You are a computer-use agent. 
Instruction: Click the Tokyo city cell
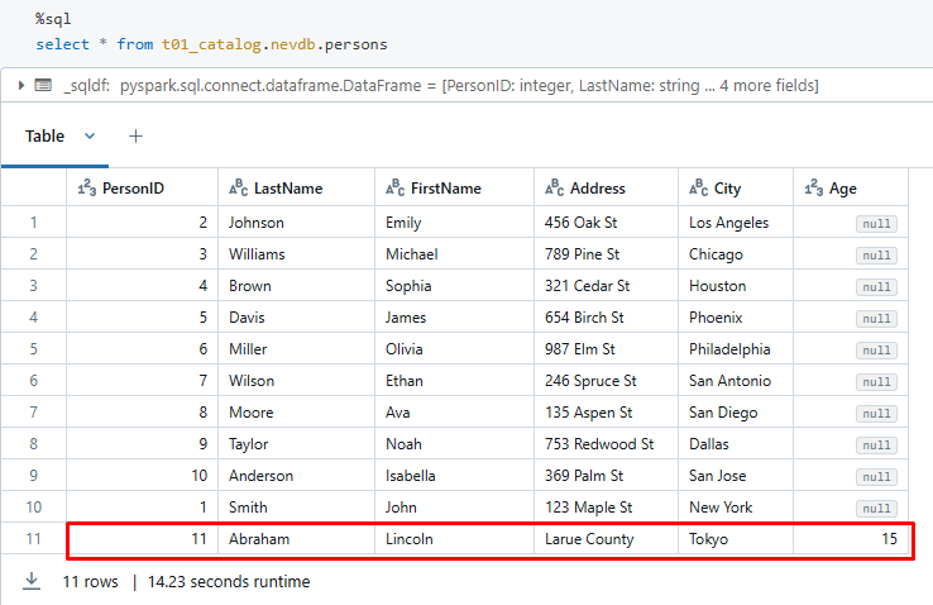708,539
